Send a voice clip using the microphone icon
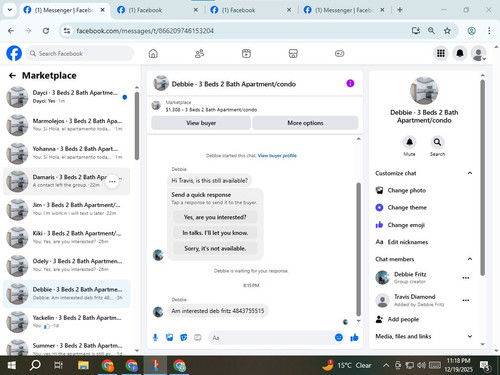The height and width of the screenshot is (375, 500). (155, 338)
